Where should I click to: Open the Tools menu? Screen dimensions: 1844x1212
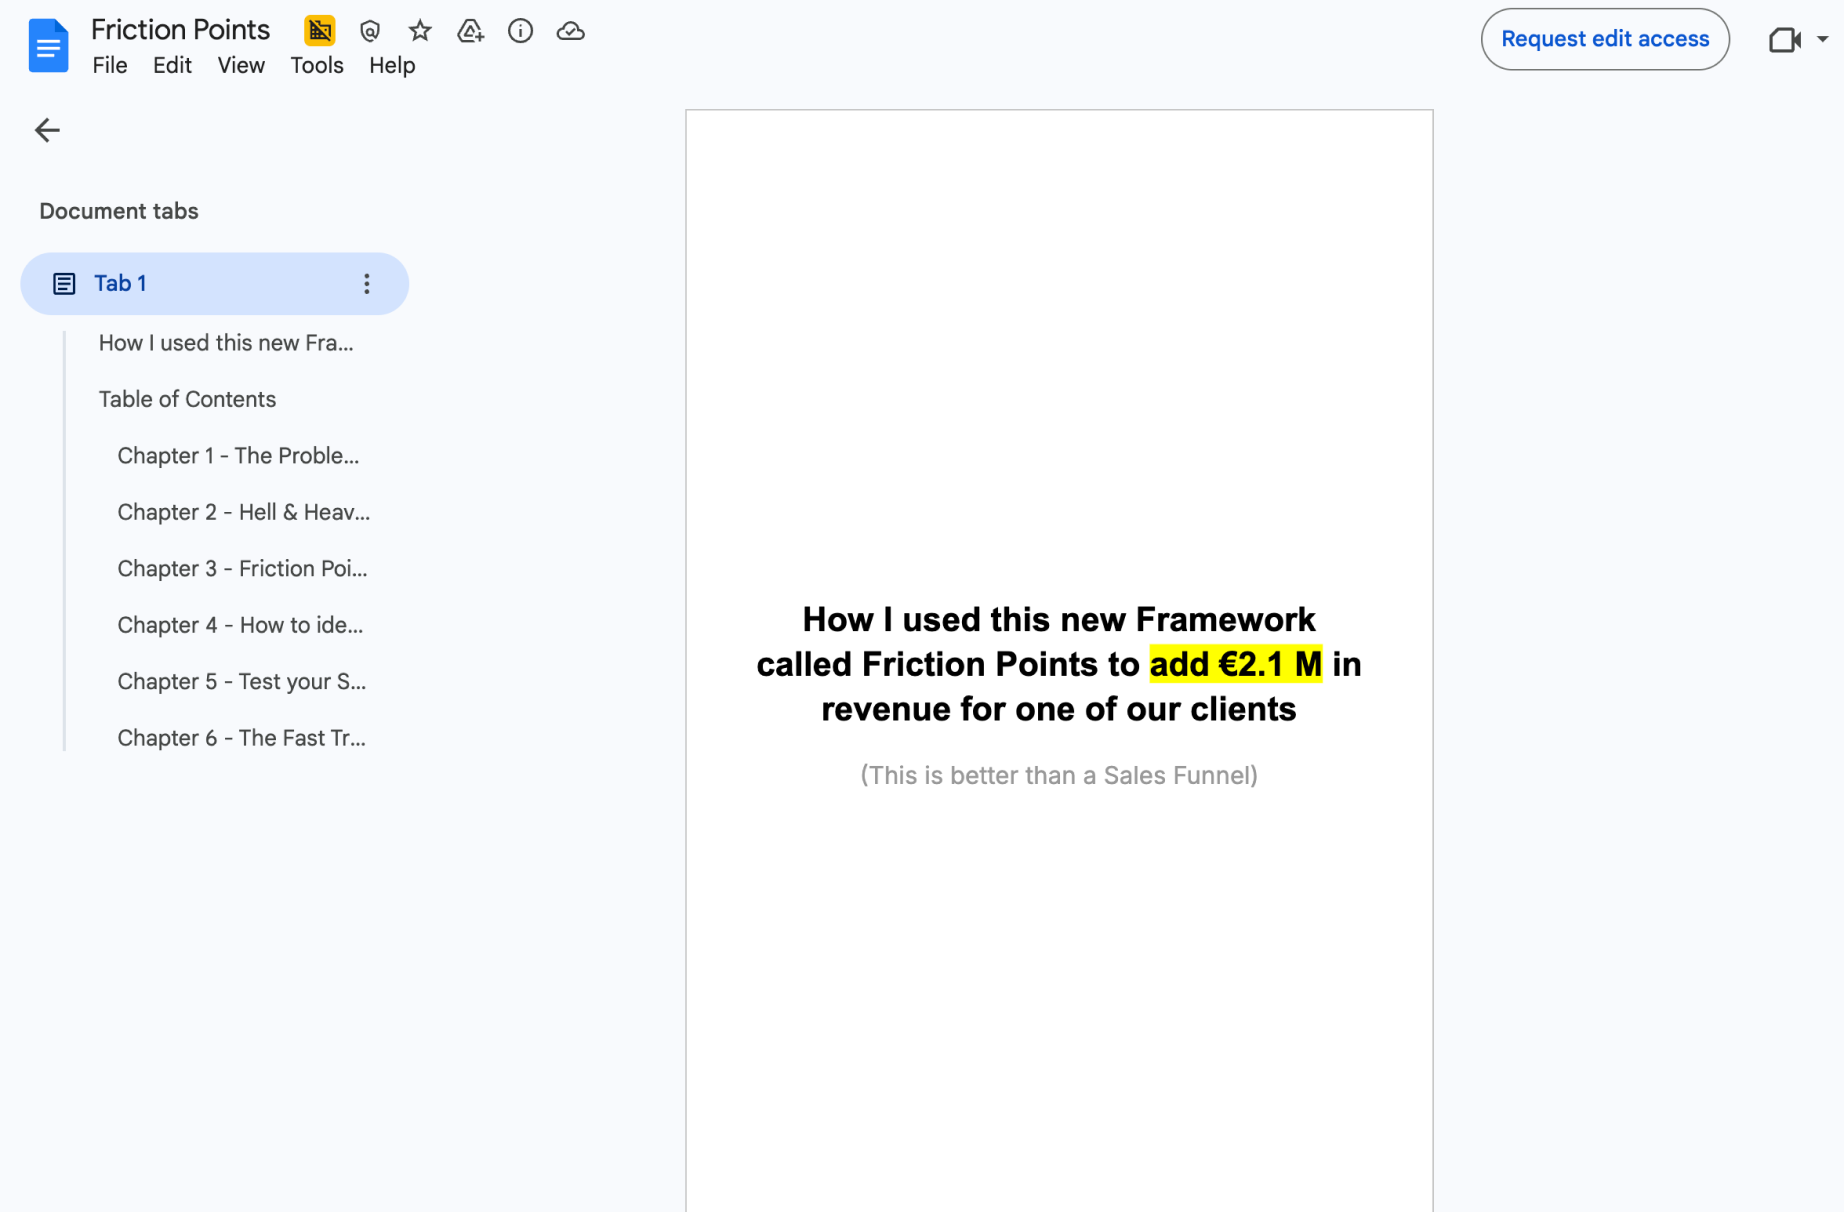click(317, 65)
